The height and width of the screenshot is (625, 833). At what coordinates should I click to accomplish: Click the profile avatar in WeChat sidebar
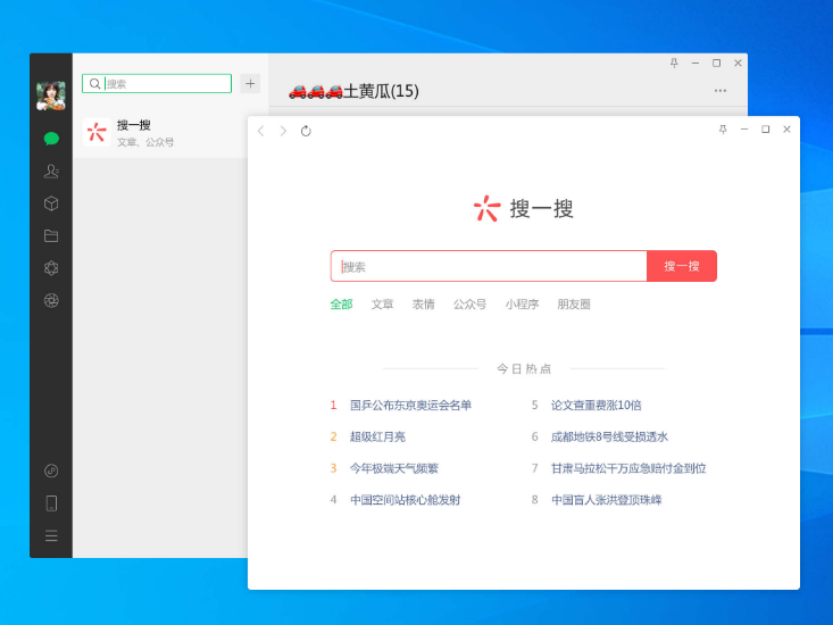coord(51,96)
